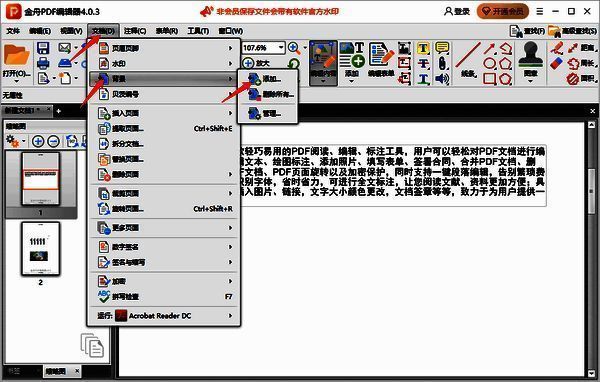Open the 工具(T) menu
The height and width of the screenshot is (382, 600).
tap(198, 31)
